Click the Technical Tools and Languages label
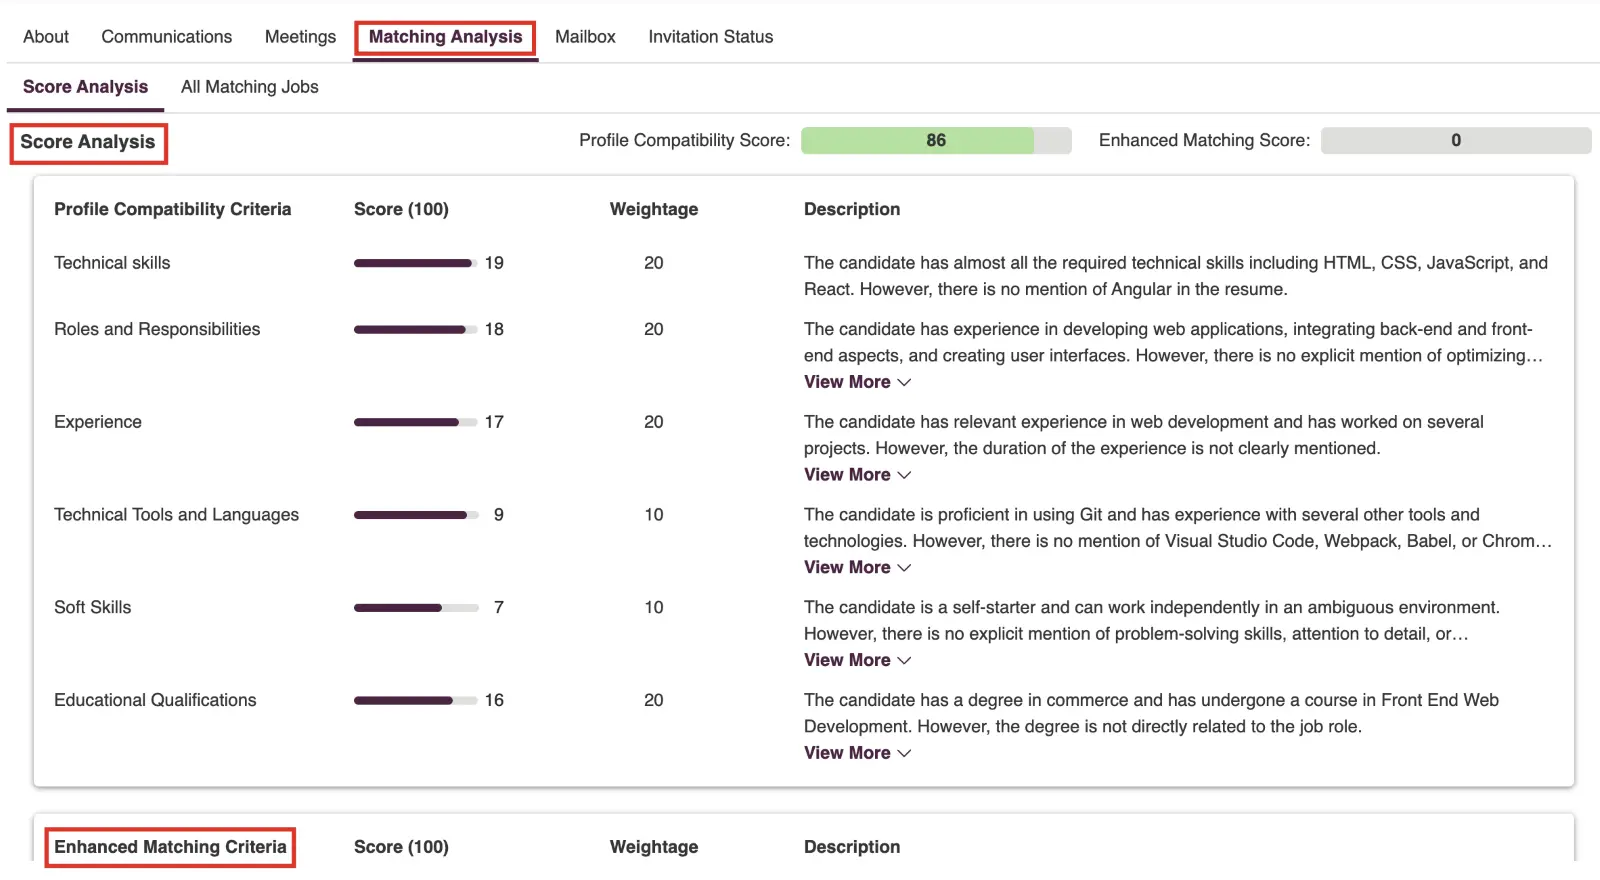 (176, 515)
